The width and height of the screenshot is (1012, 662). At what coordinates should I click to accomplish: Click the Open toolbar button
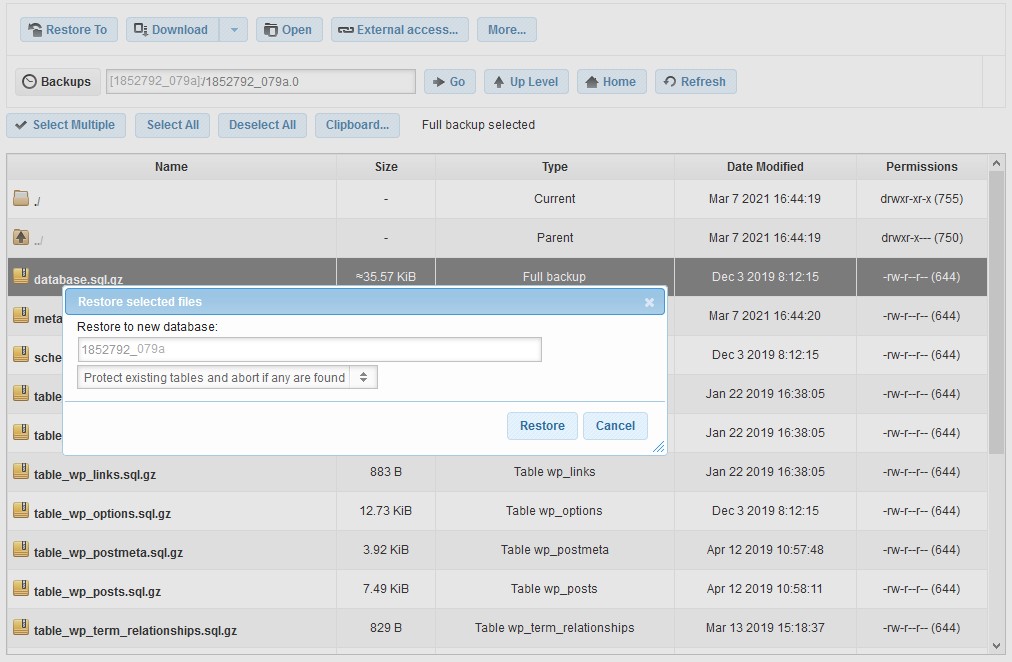[x=288, y=30]
